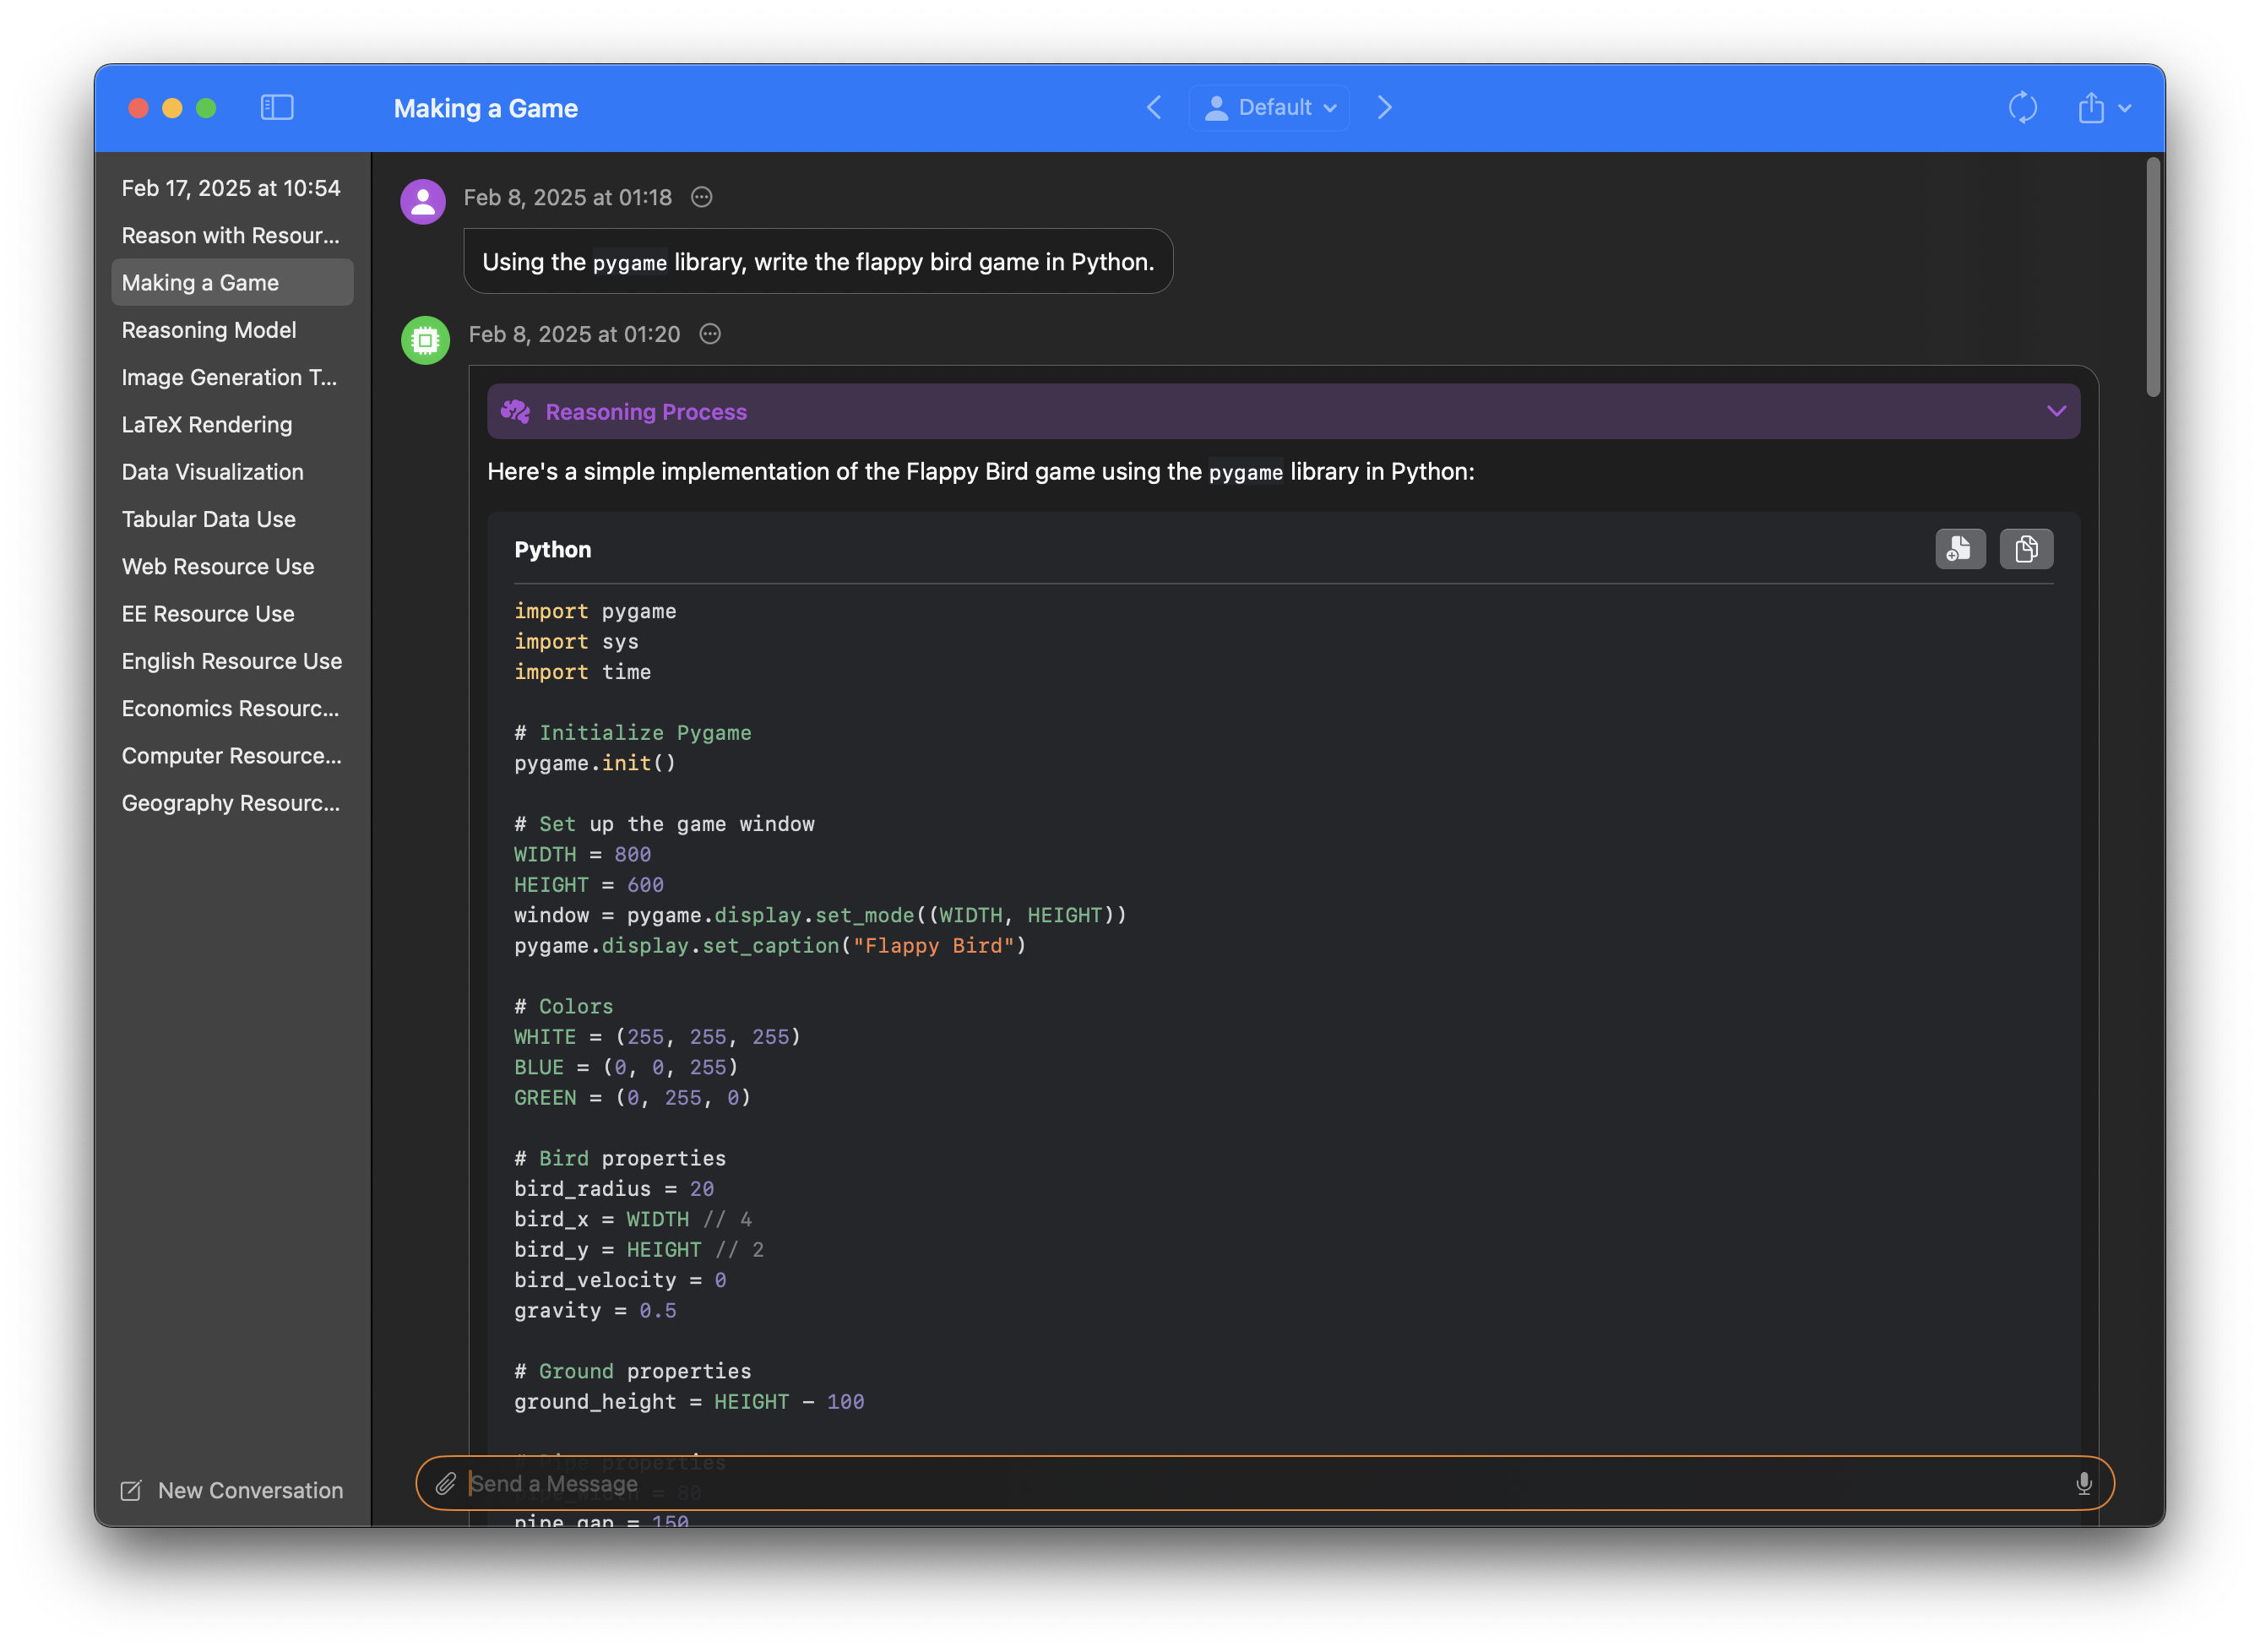Open the share options chevron
This screenshot has height=1652, width=2260.
2126,108
